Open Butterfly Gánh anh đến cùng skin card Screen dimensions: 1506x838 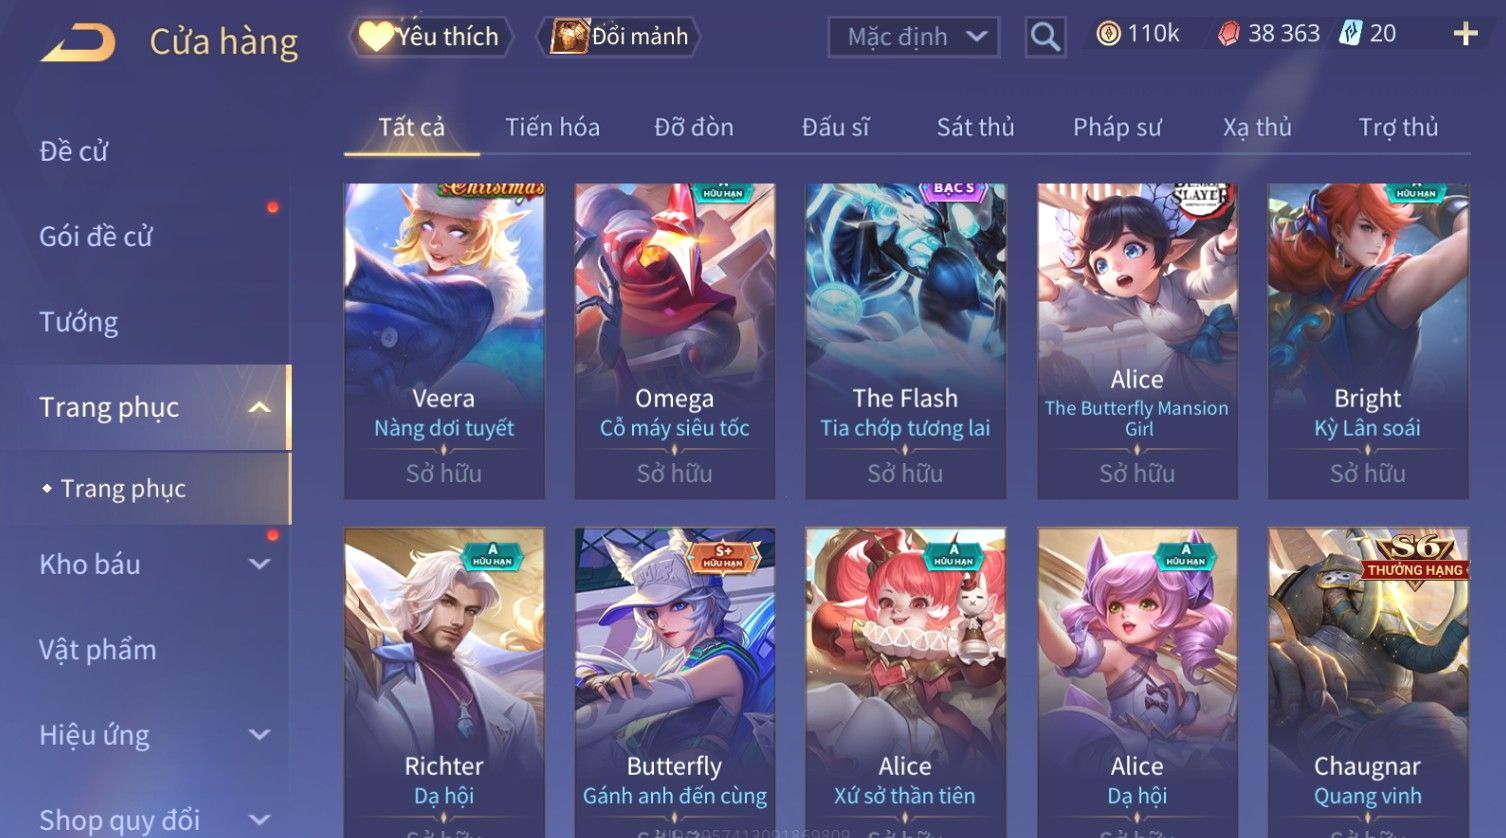(x=675, y=682)
